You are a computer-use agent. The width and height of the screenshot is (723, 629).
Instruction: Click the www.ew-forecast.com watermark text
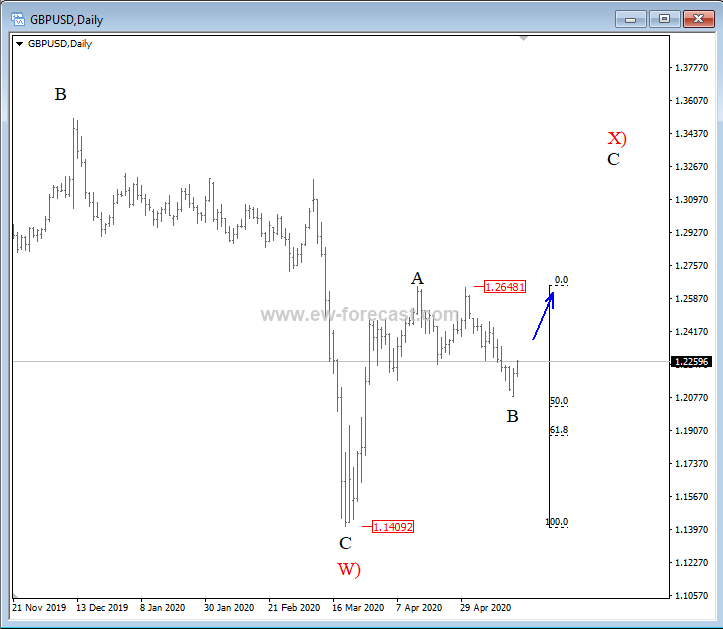pos(360,314)
